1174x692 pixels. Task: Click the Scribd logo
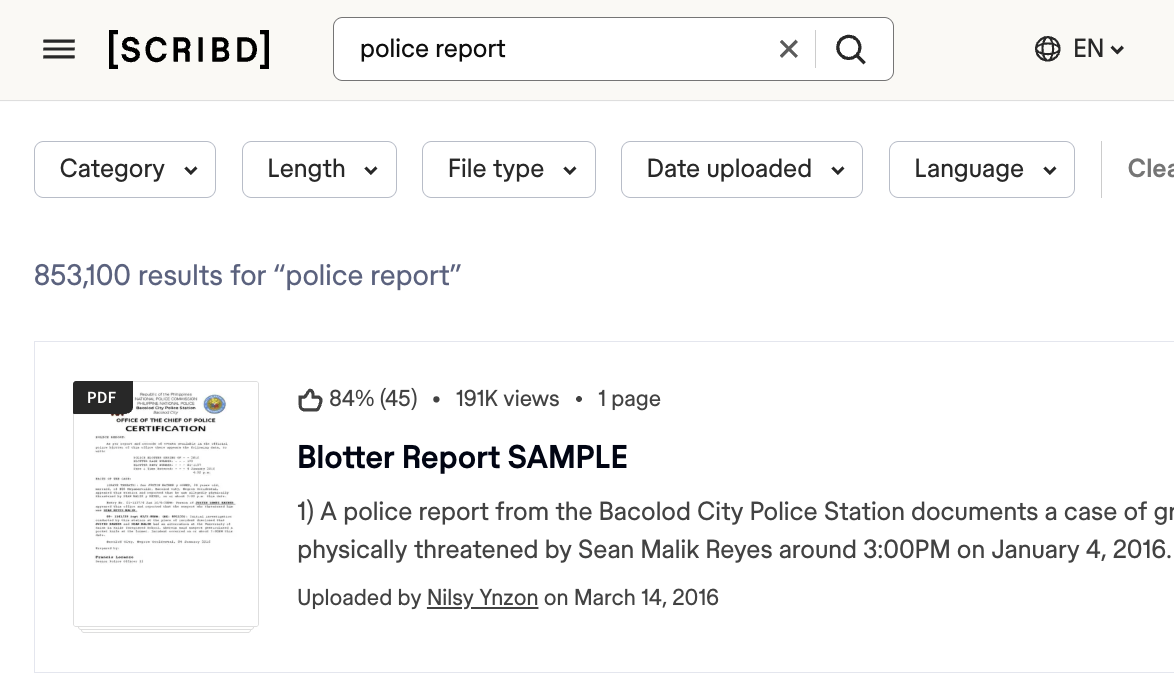(x=189, y=49)
